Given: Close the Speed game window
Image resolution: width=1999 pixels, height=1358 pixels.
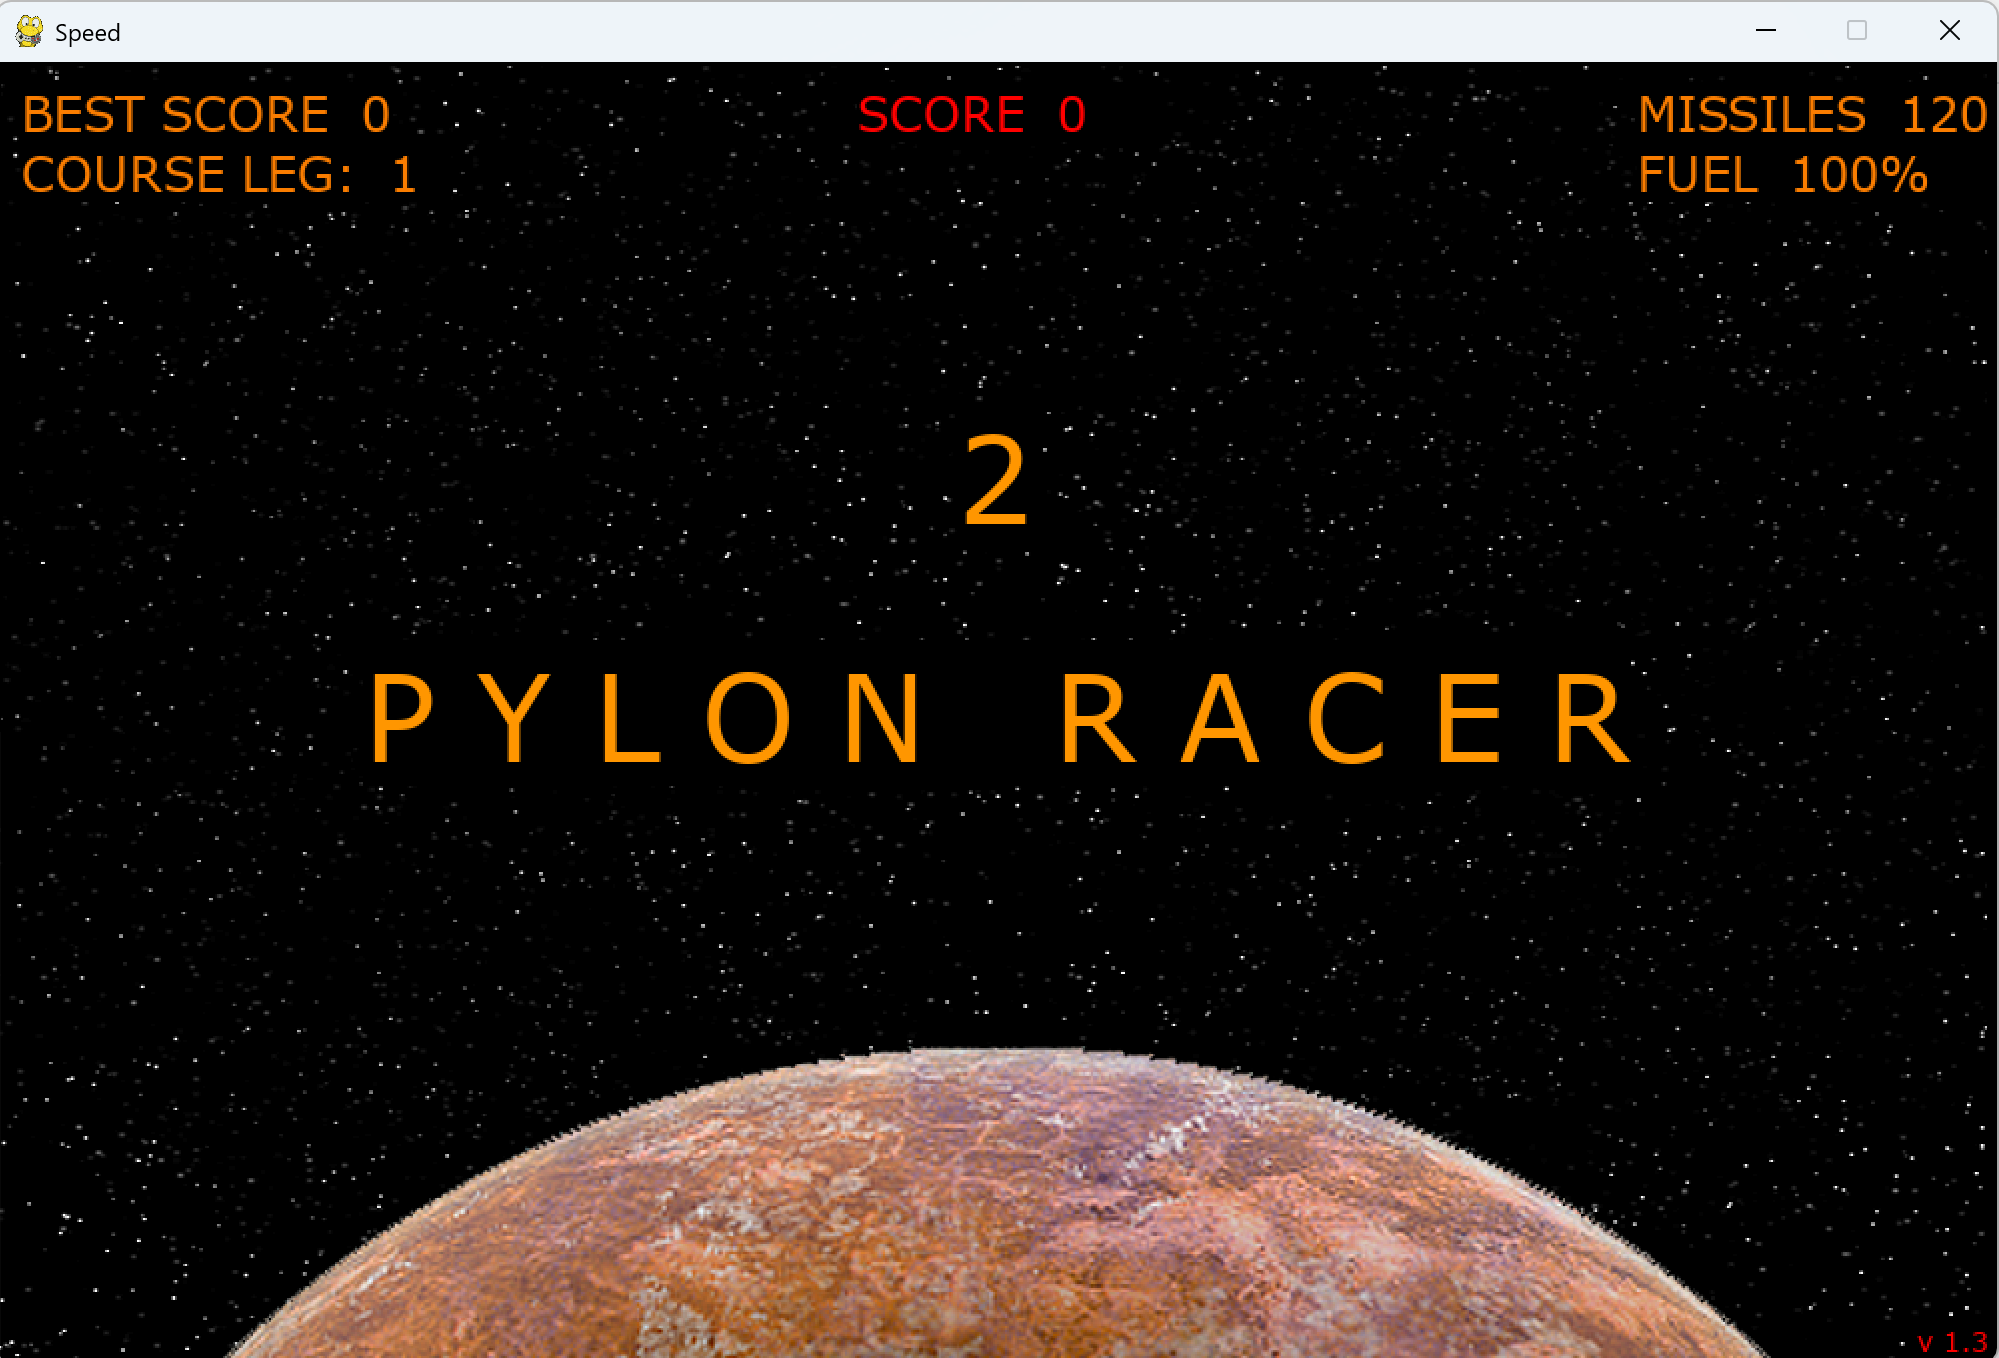Looking at the screenshot, I should (x=1949, y=31).
